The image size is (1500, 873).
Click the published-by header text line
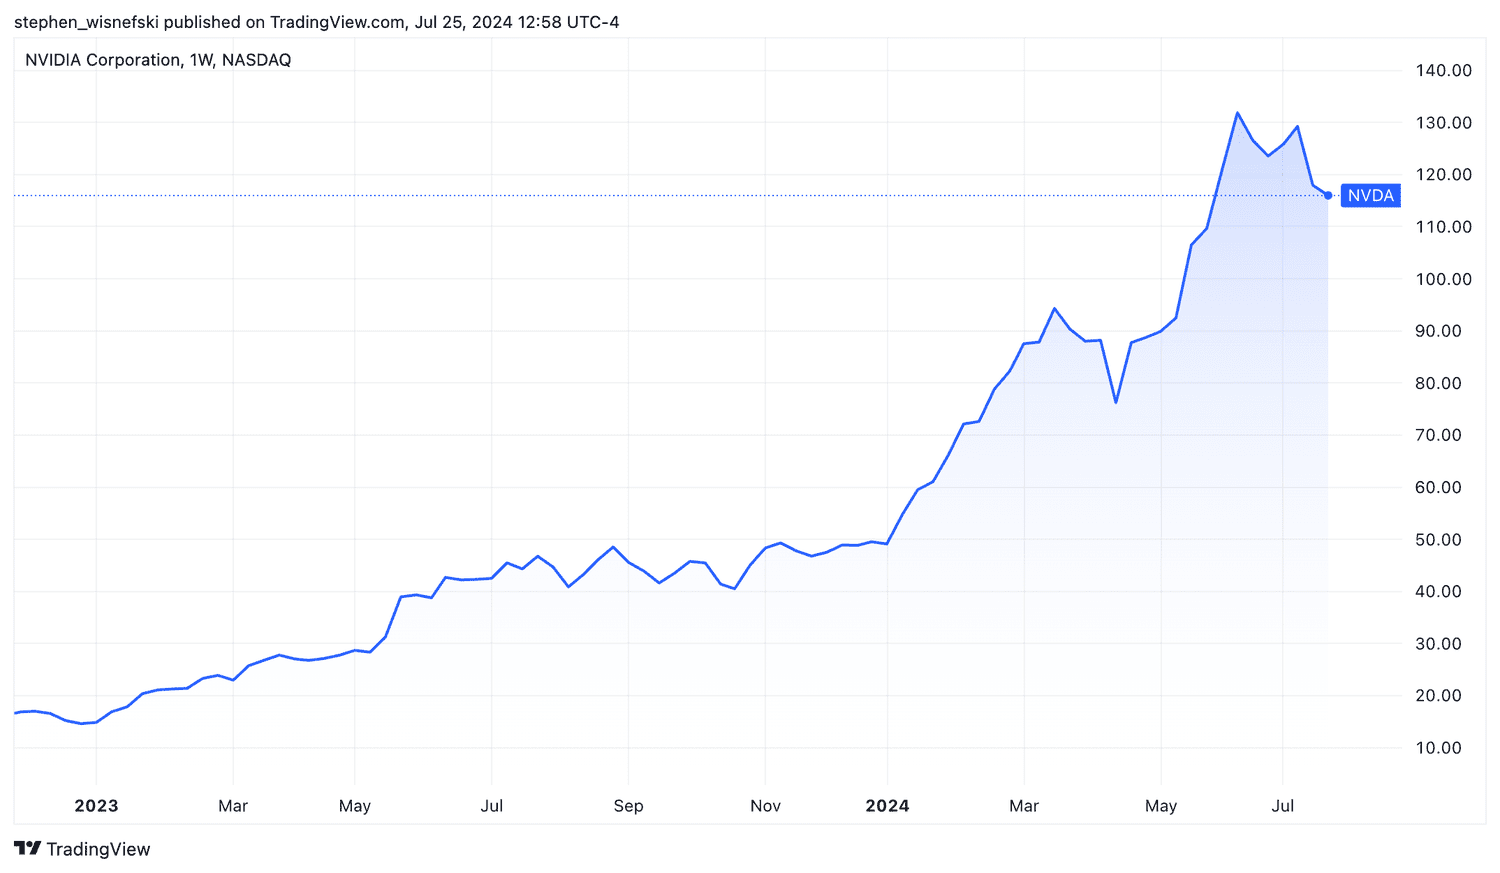[x=316, y=22]
